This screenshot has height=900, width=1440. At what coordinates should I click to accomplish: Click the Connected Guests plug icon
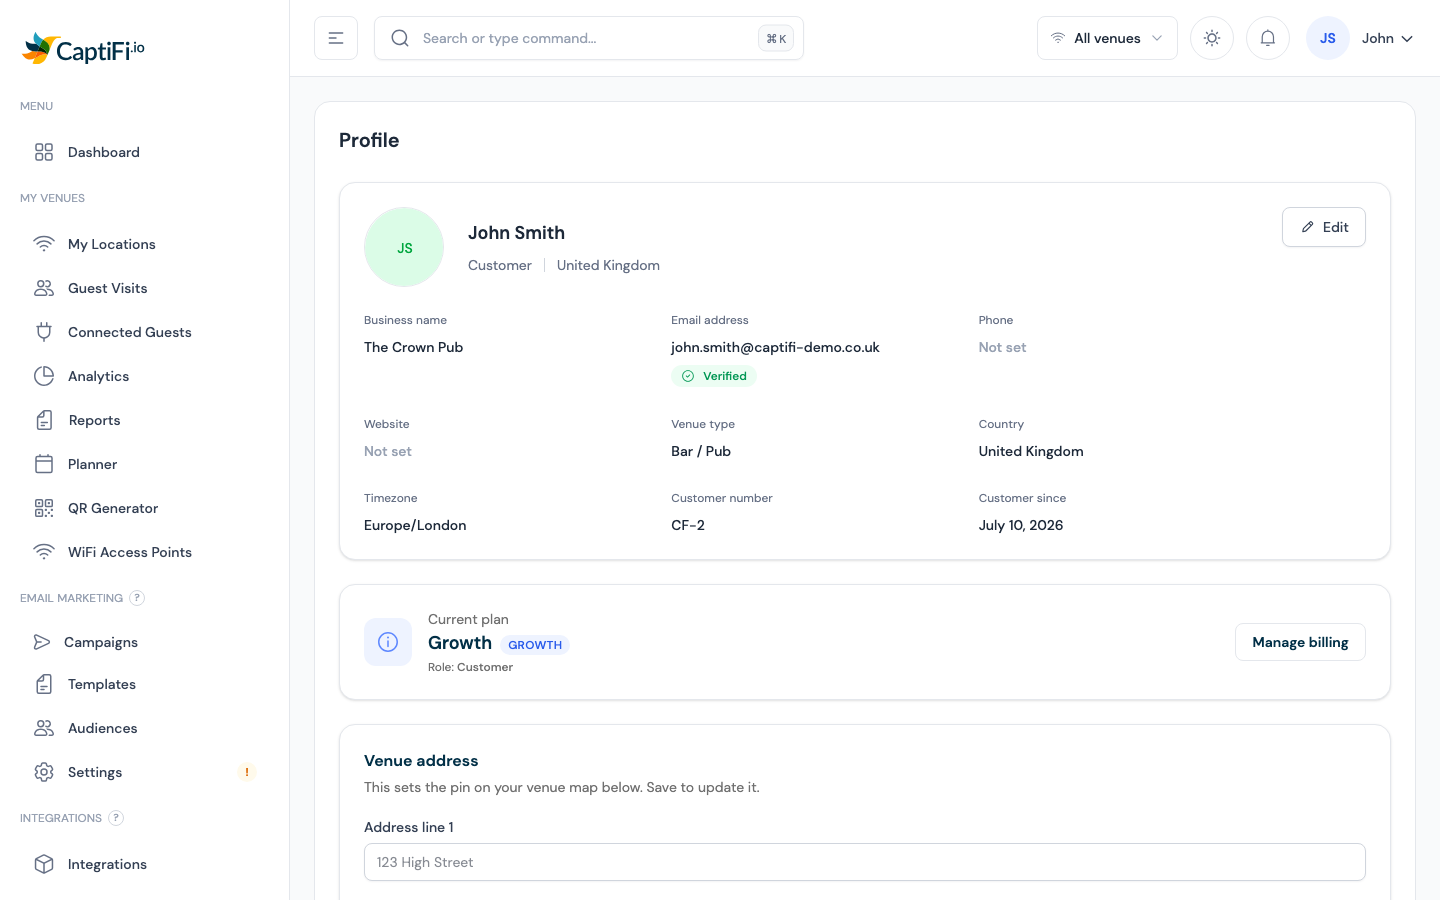(44, 332)
